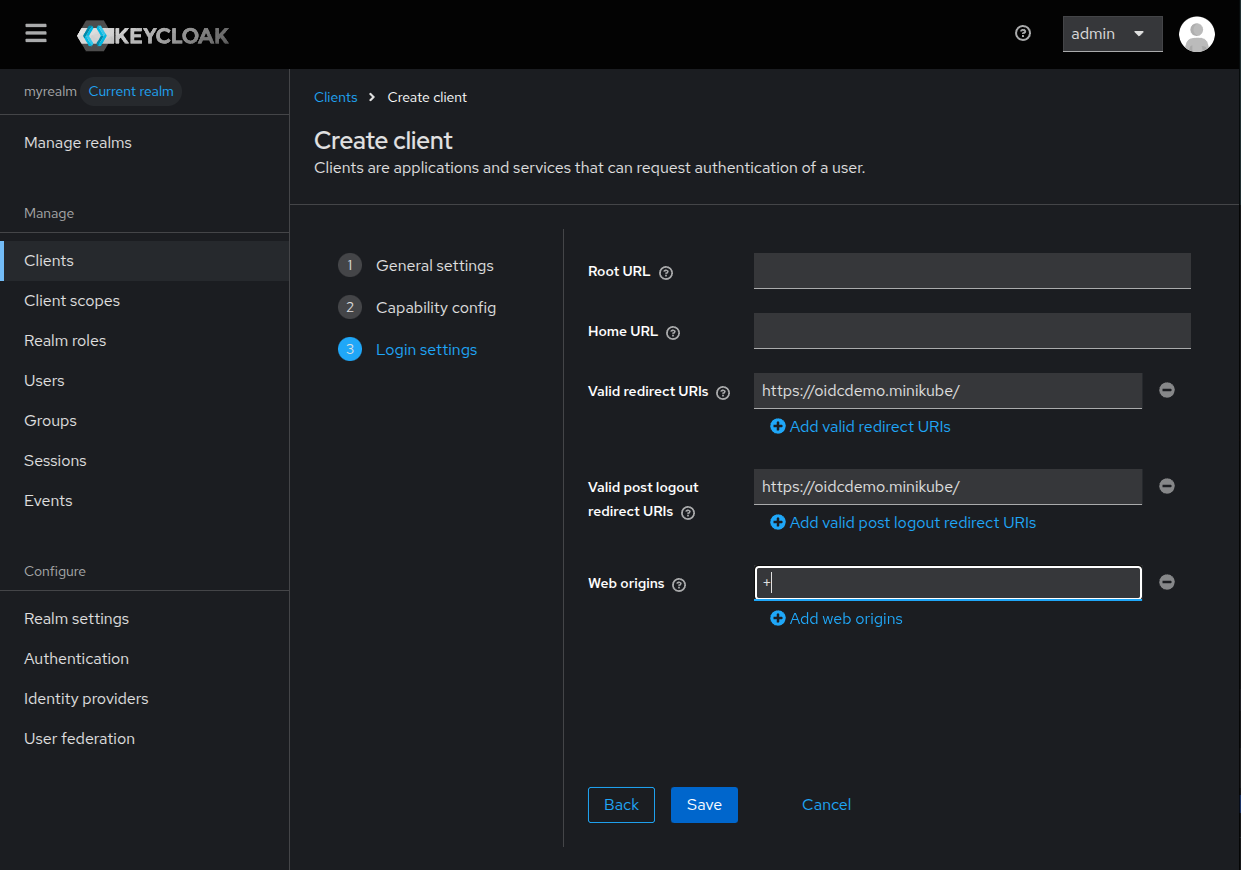Show help for Root URL

666,272
